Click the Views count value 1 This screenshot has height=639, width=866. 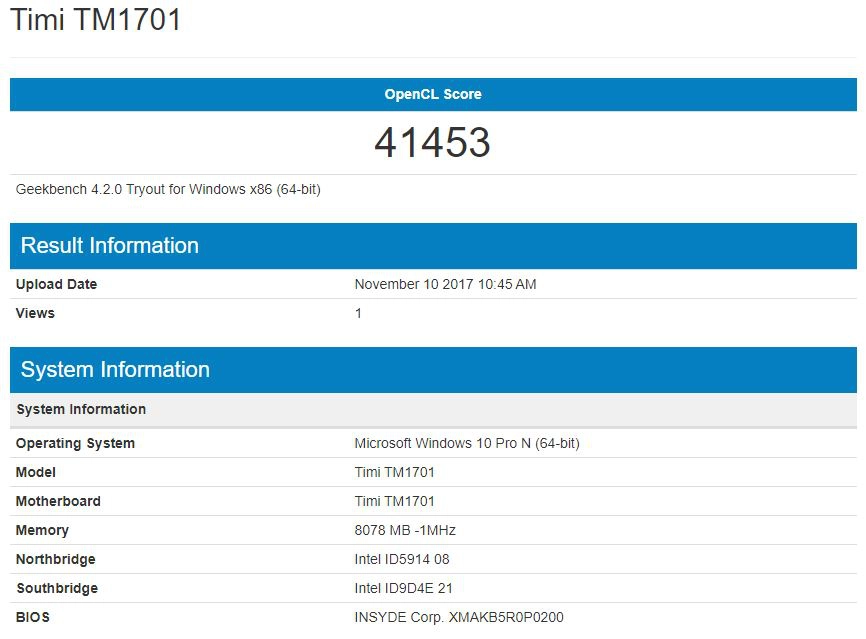358,313
